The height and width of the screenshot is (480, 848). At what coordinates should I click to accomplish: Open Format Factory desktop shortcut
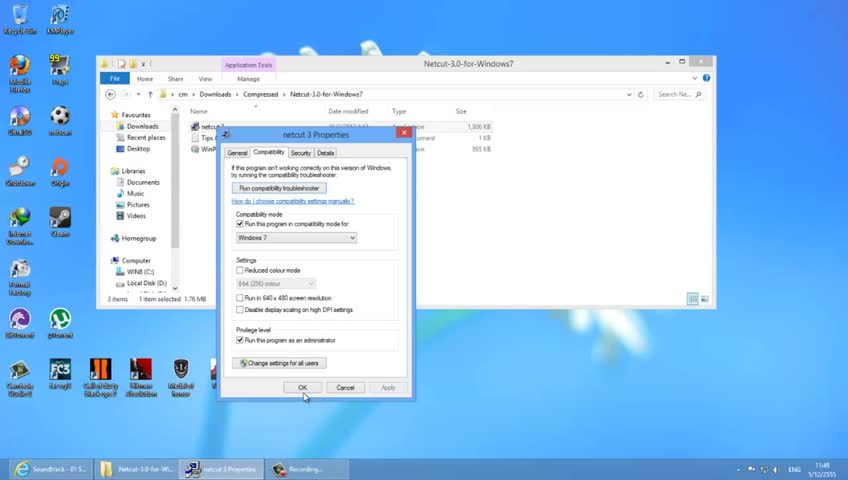pos(20,277)
